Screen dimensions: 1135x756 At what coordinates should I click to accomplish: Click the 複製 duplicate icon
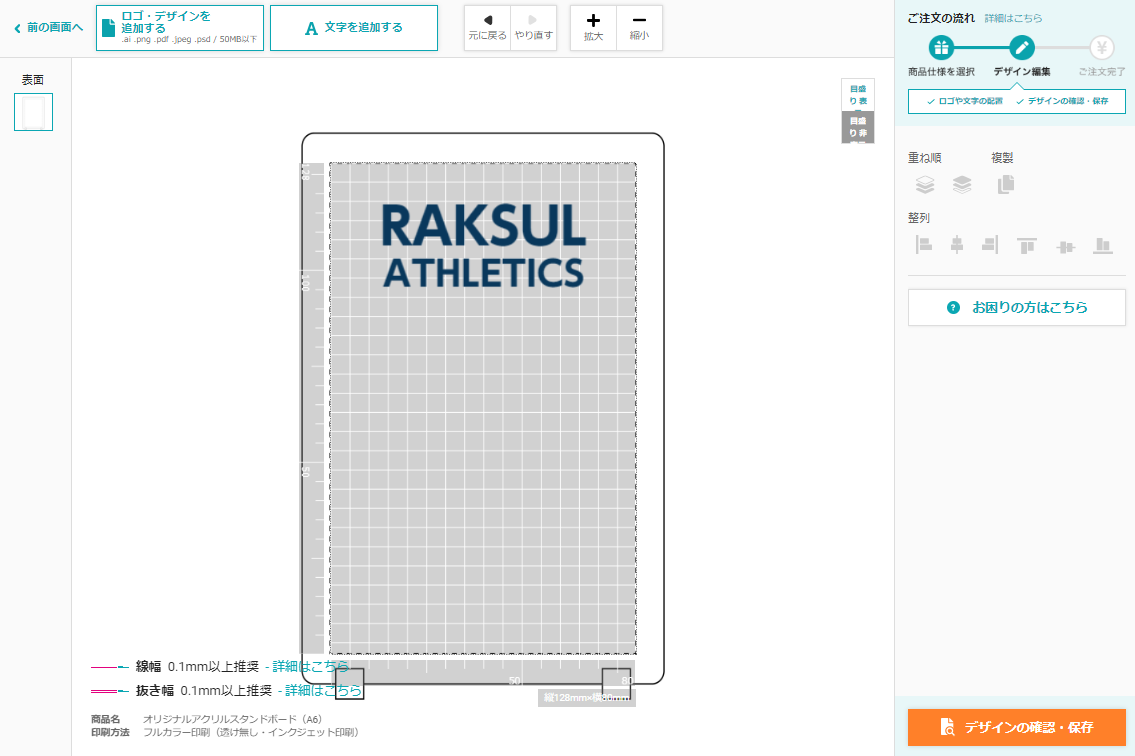1005,185
